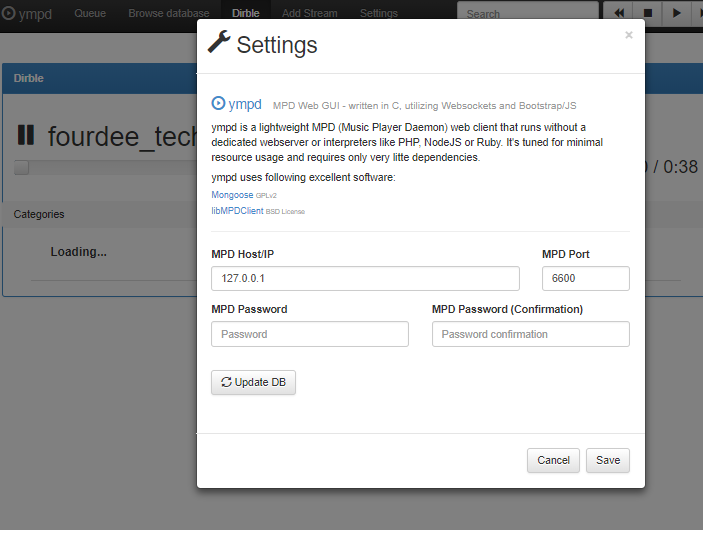Click the ympd link in Settings dialog
Screen dimensions: 703x534
[236, 104]
